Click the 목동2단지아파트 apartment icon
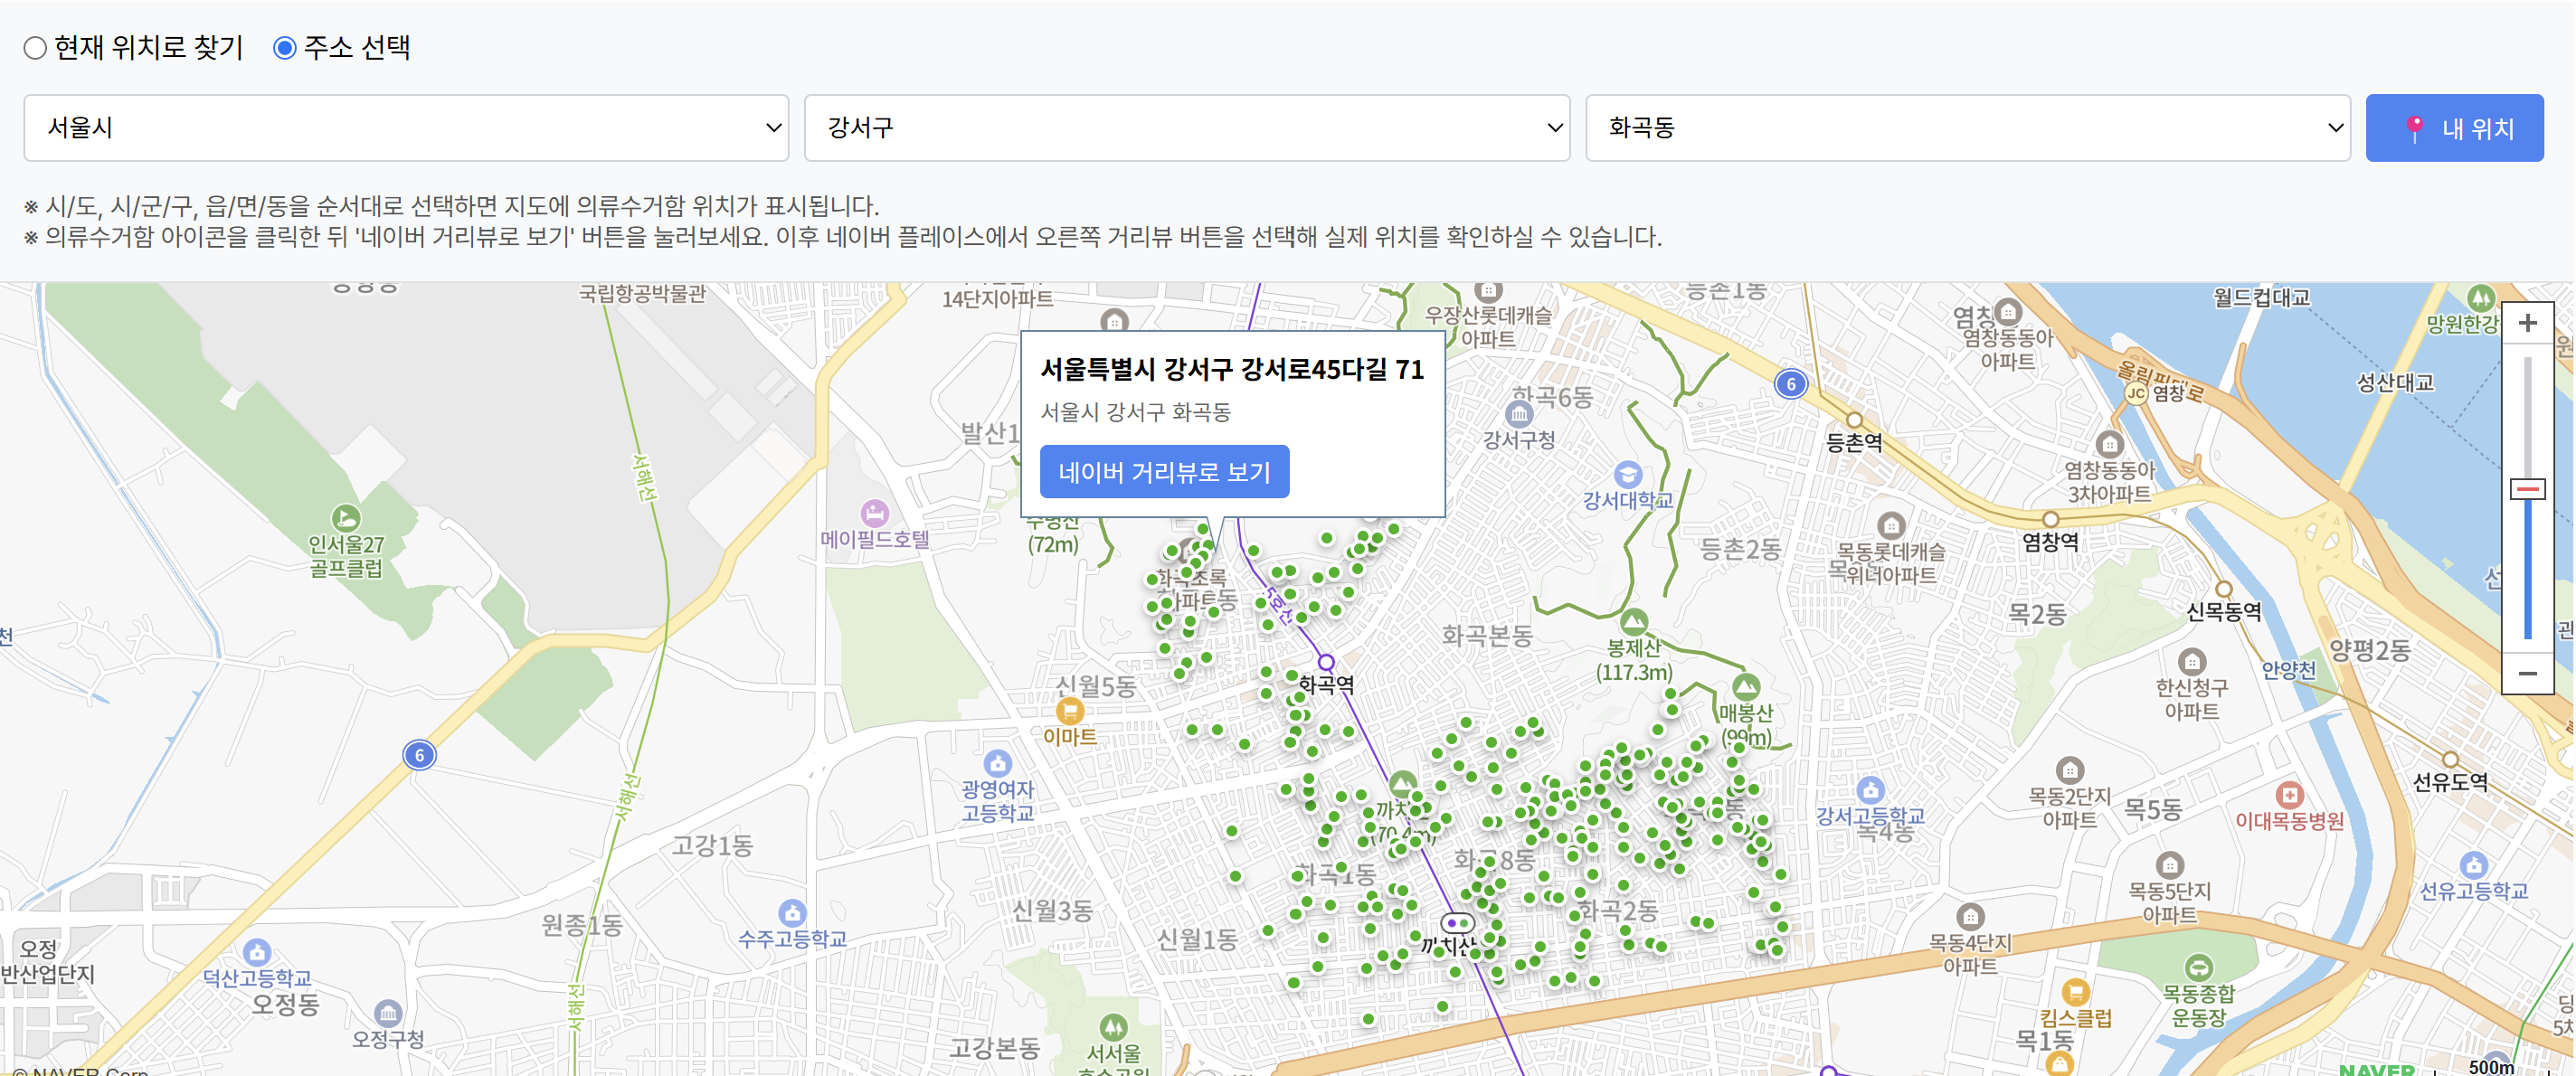Screen dimensions: 2576x1076 (x=2070, y=771)
